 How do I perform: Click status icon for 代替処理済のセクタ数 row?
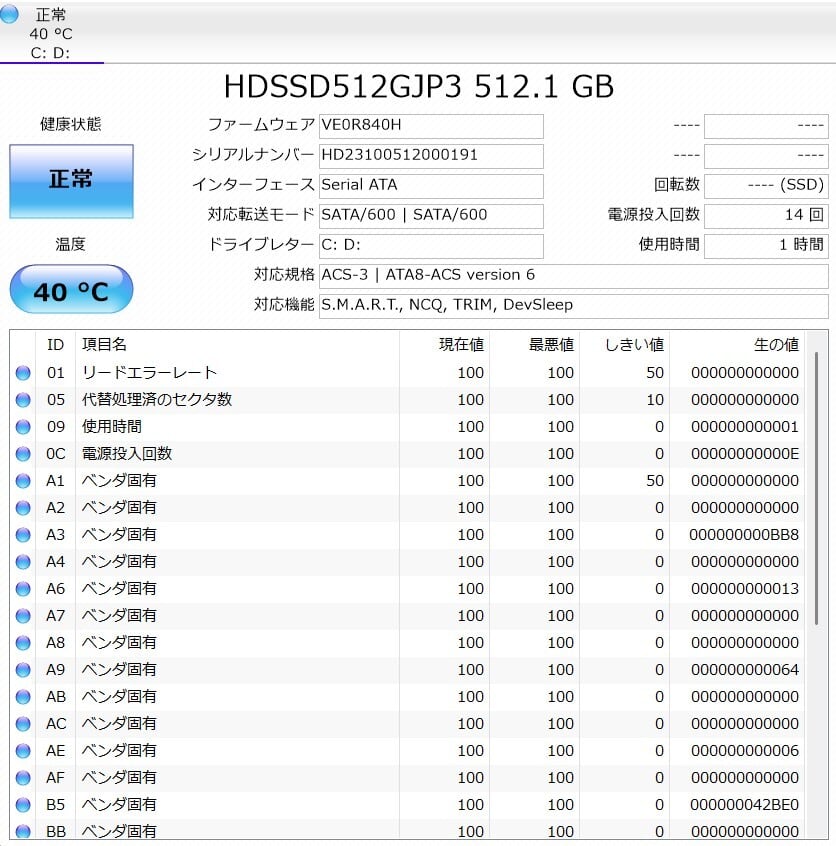pyautogui.click(x=23, y=400)
